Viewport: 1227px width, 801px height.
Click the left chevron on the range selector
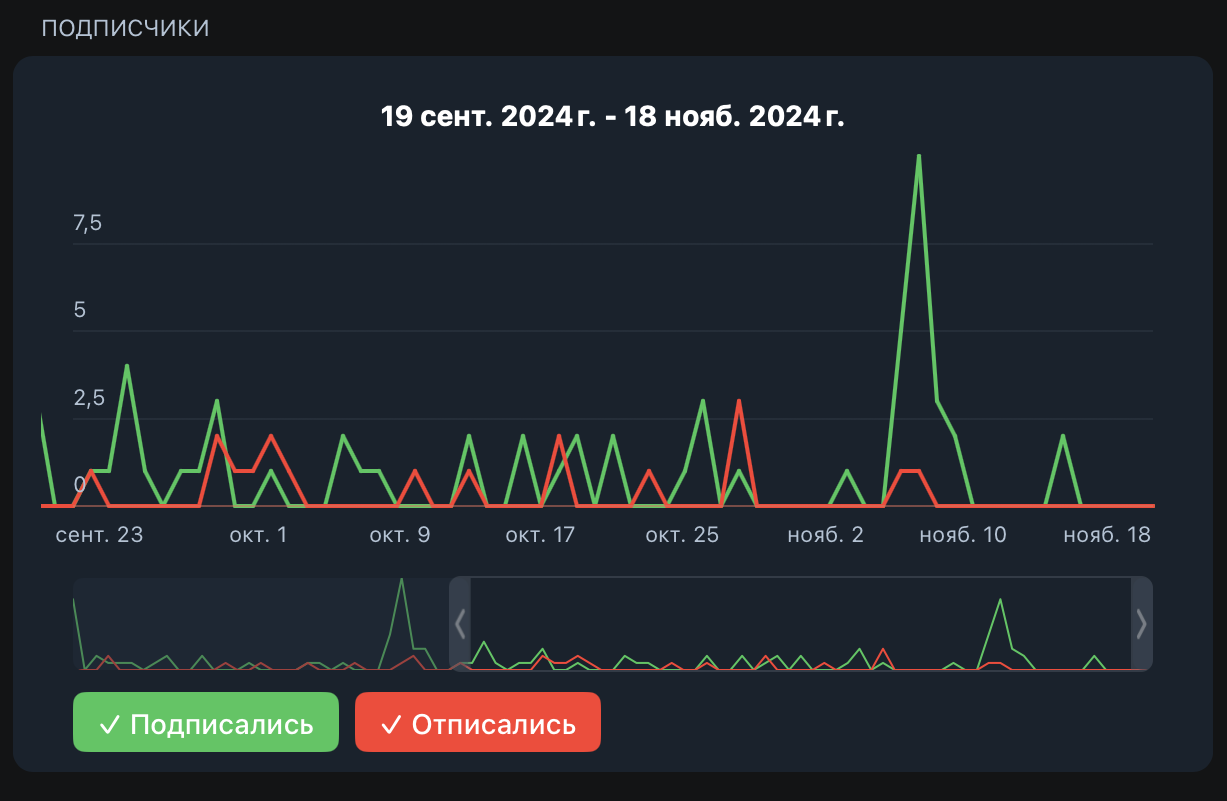pos(460,624)
